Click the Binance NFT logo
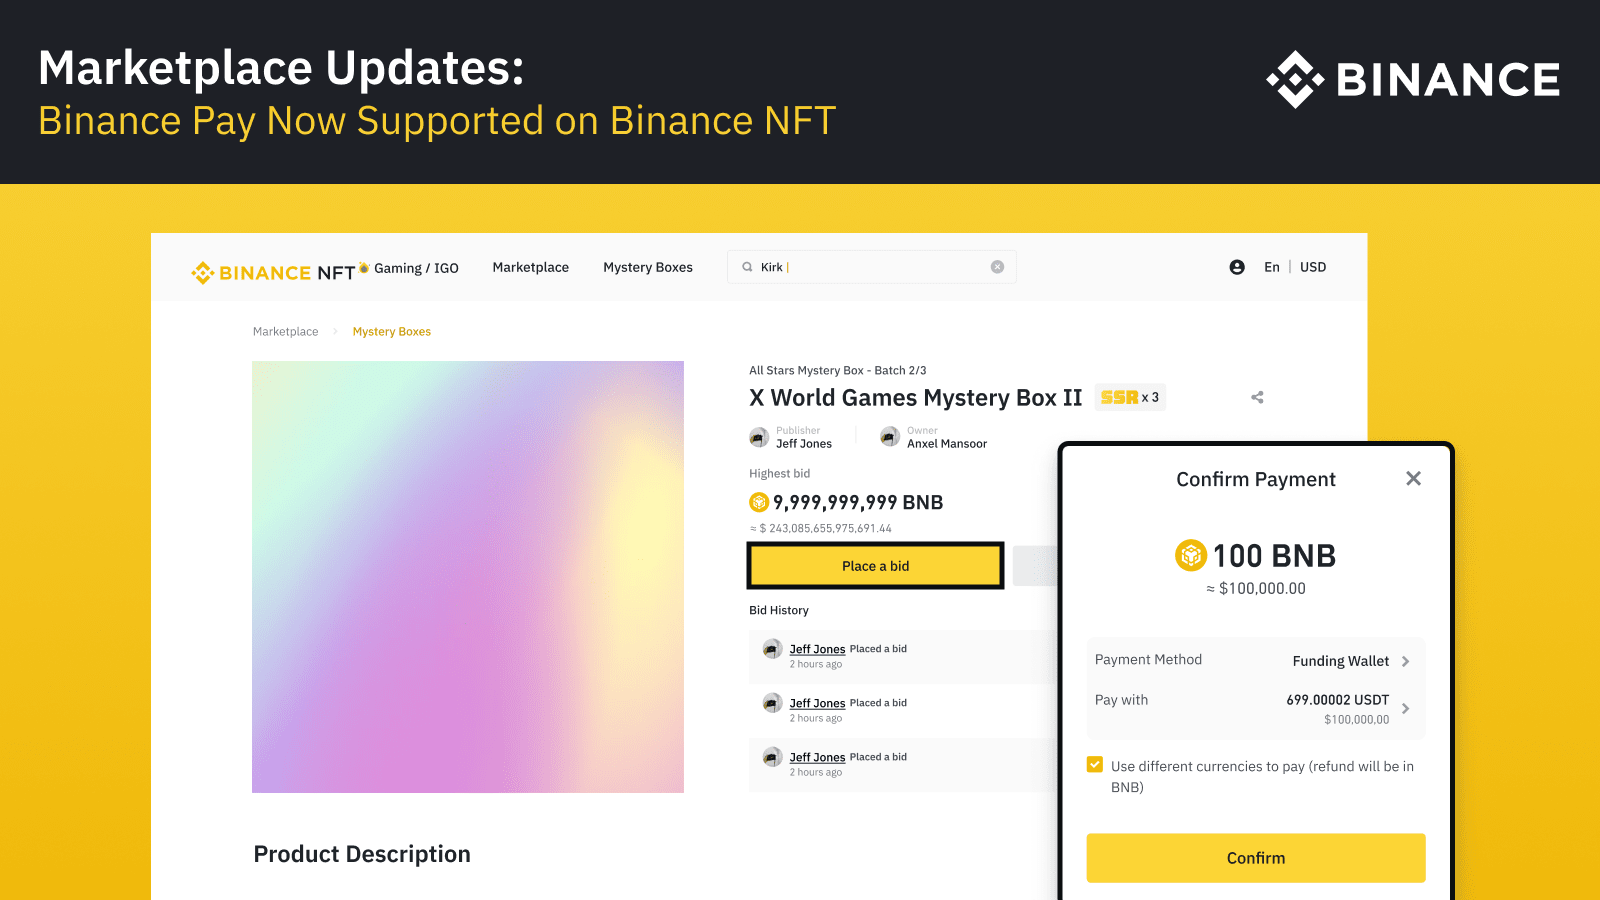Image resolution: width=1600 pixels, height=900 pixels. coord(273,272)
